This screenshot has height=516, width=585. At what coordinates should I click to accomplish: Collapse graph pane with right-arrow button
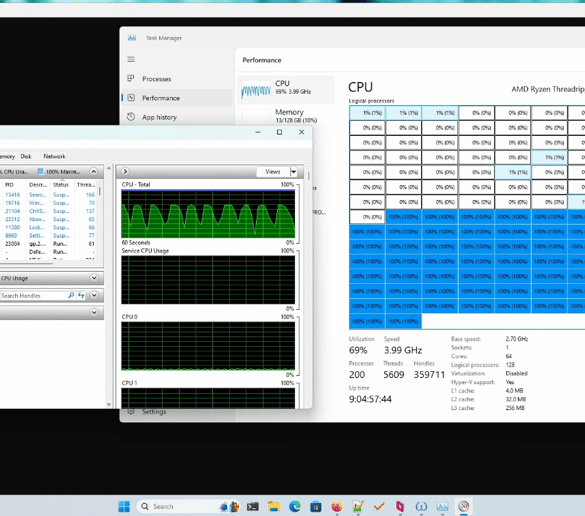click(125, 172)
